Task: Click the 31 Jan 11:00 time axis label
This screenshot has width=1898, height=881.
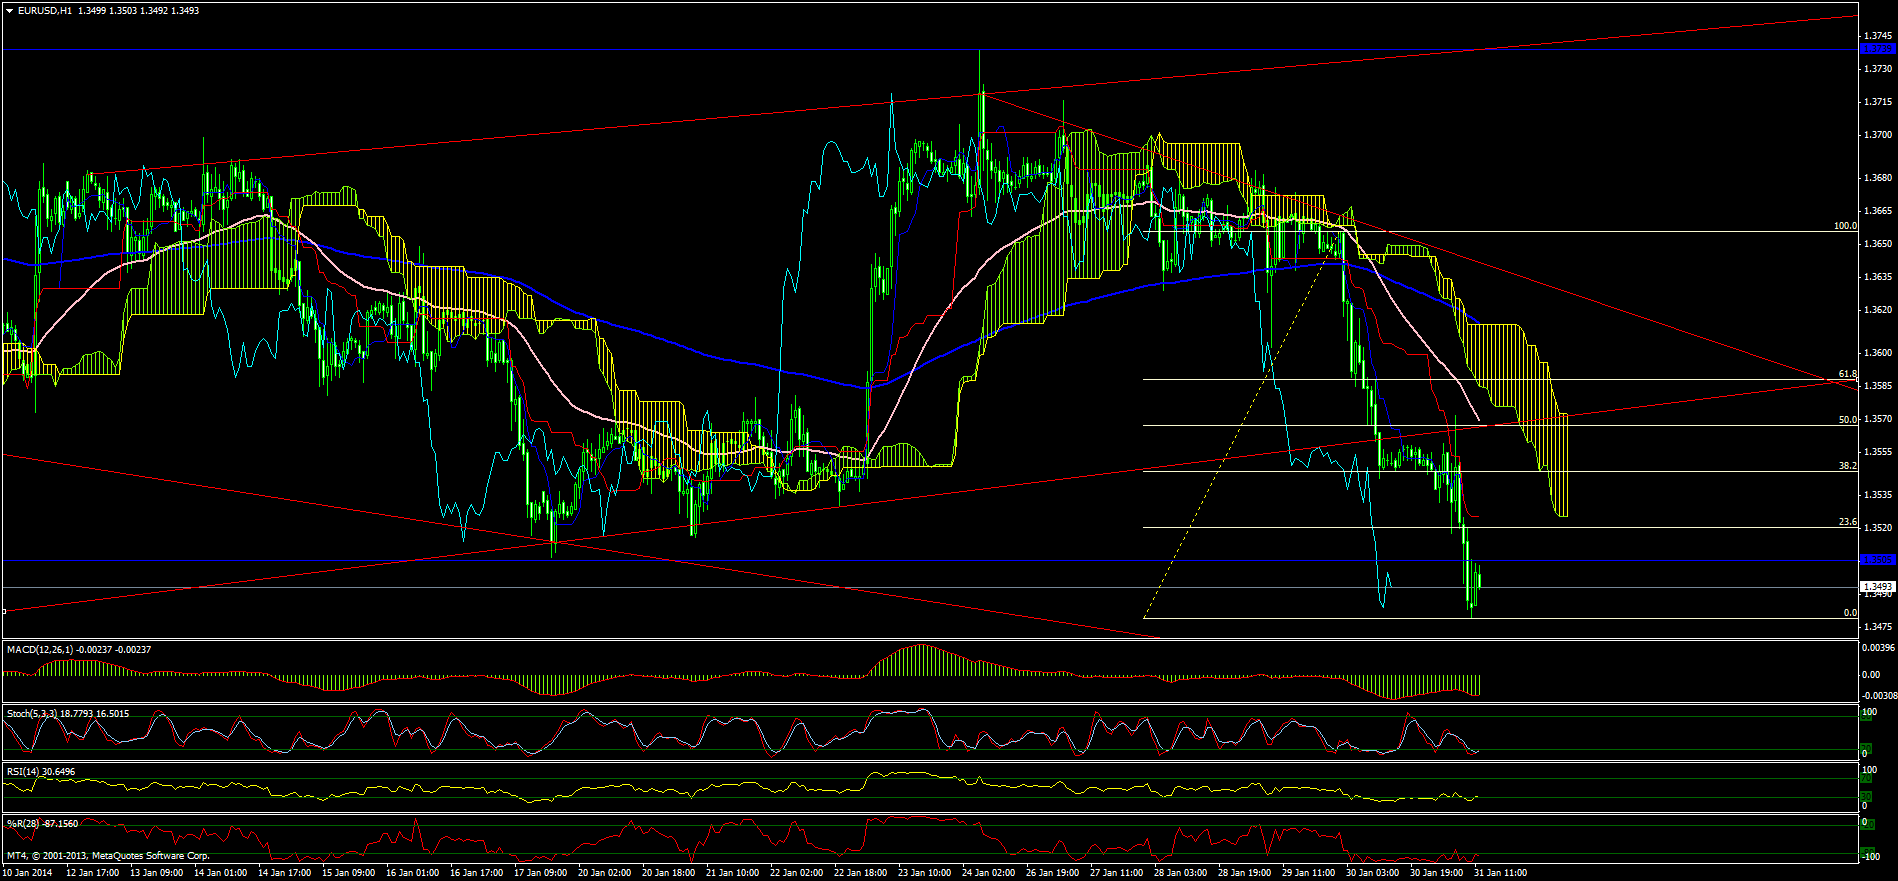Action: pos(1500,873)
